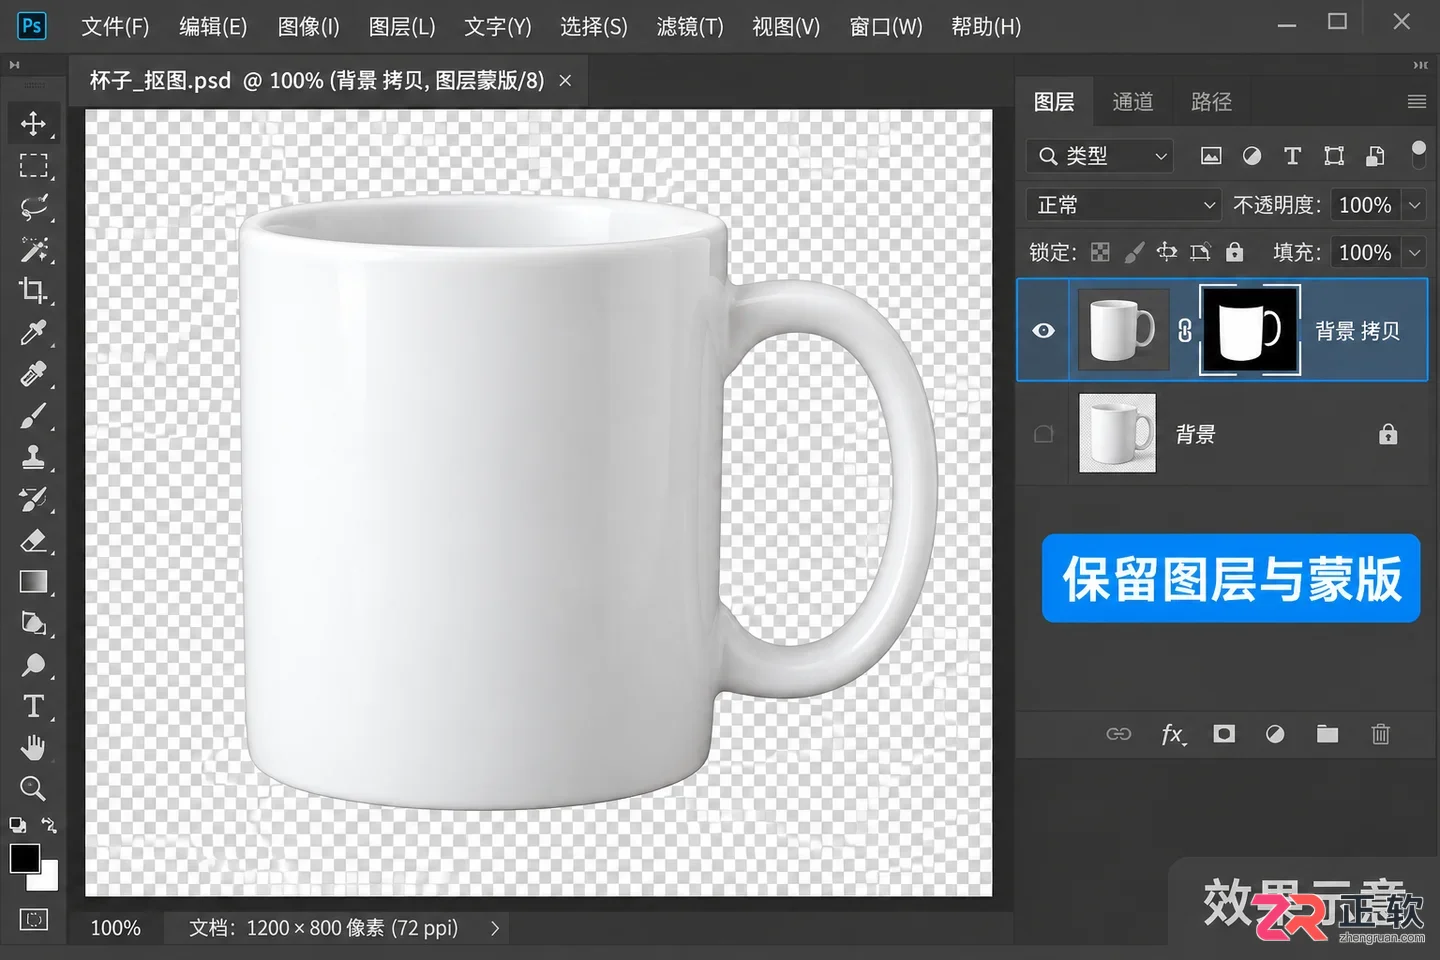Viewport: 1440px width, 960px height.
Task: Create new adjustment layer icon
Action: pyautogui.click(x=1275, y=734)
